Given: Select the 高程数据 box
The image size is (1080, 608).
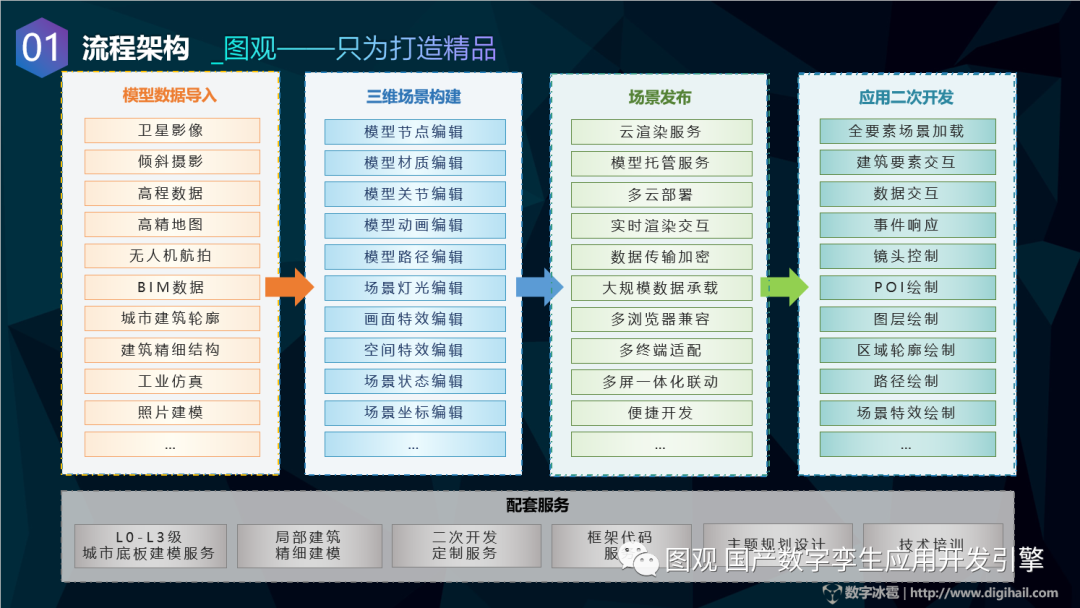Looking at the screenshot, I should point(172,193).
